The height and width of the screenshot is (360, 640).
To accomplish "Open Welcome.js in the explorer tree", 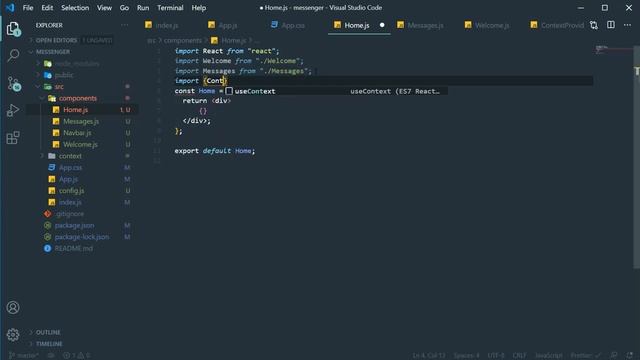I will tap(80, 144).
